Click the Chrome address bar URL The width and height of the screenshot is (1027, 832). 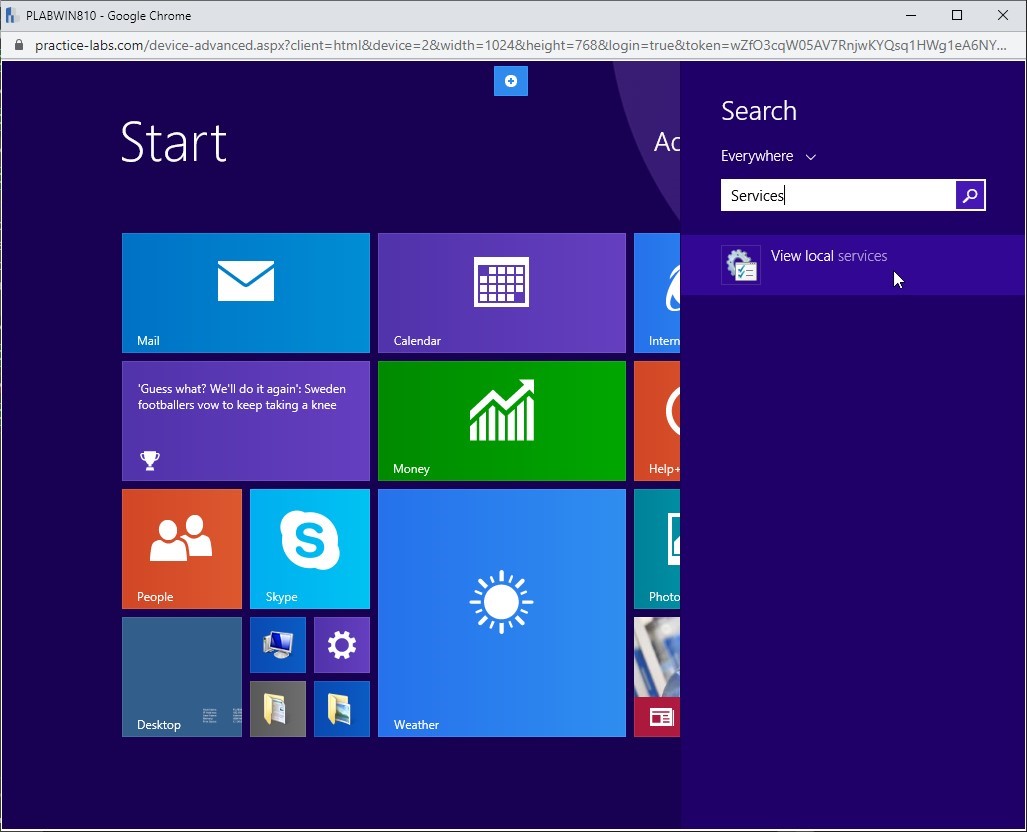pyautogui.click(x=520, y=45)
